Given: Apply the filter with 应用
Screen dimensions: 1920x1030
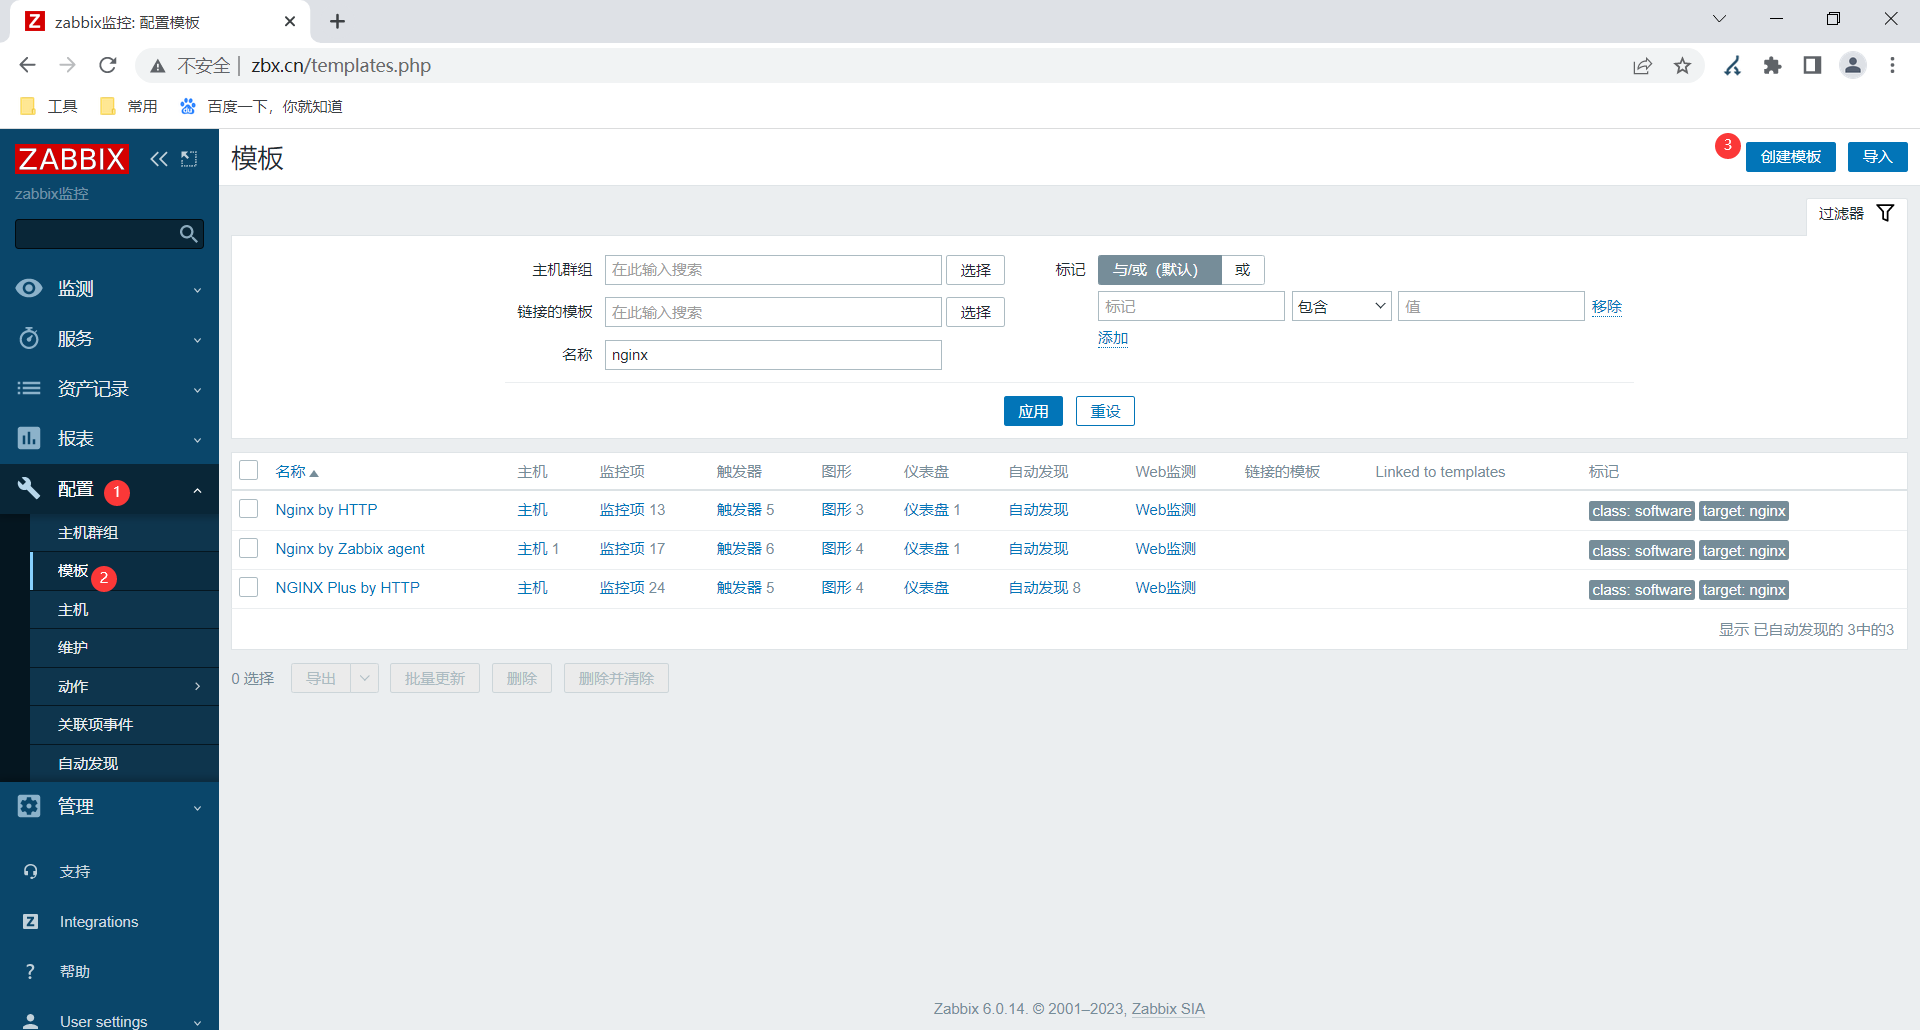Looking at the screenshot, I should click(x=1033, y=411).
